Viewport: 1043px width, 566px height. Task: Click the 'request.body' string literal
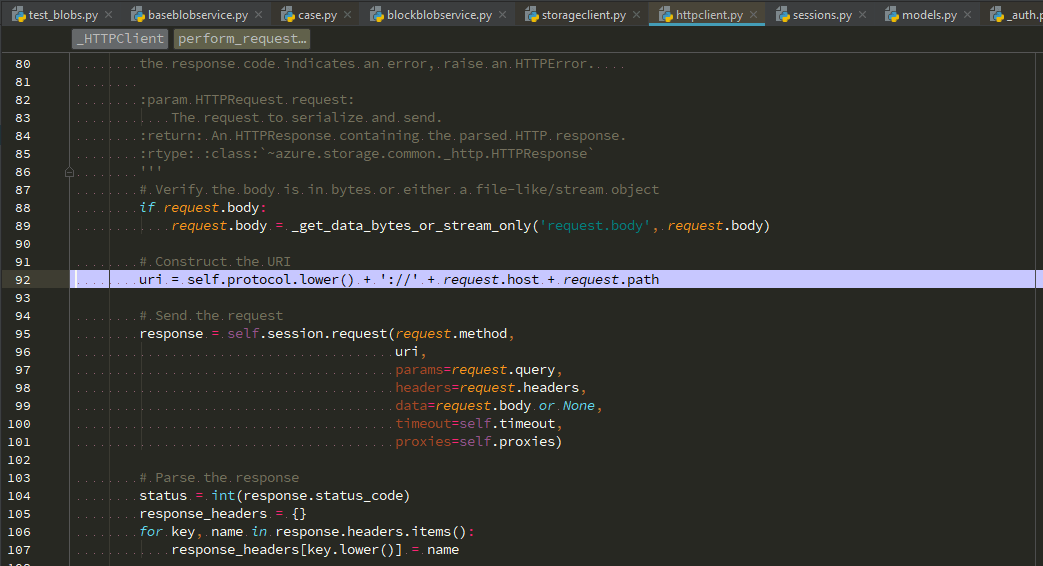point(595,225)
